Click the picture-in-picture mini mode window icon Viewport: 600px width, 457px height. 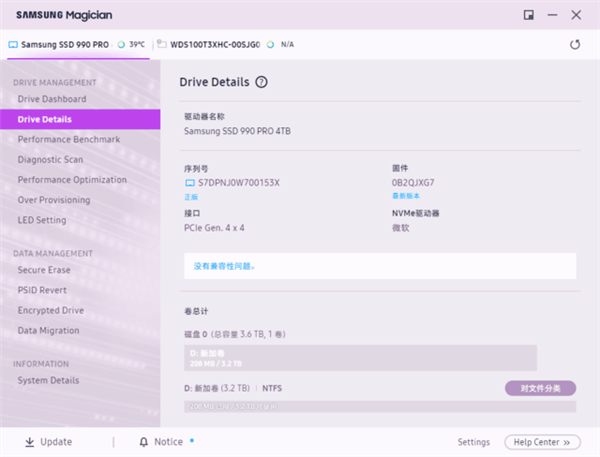pyautogui.click(x=528, y=15)
